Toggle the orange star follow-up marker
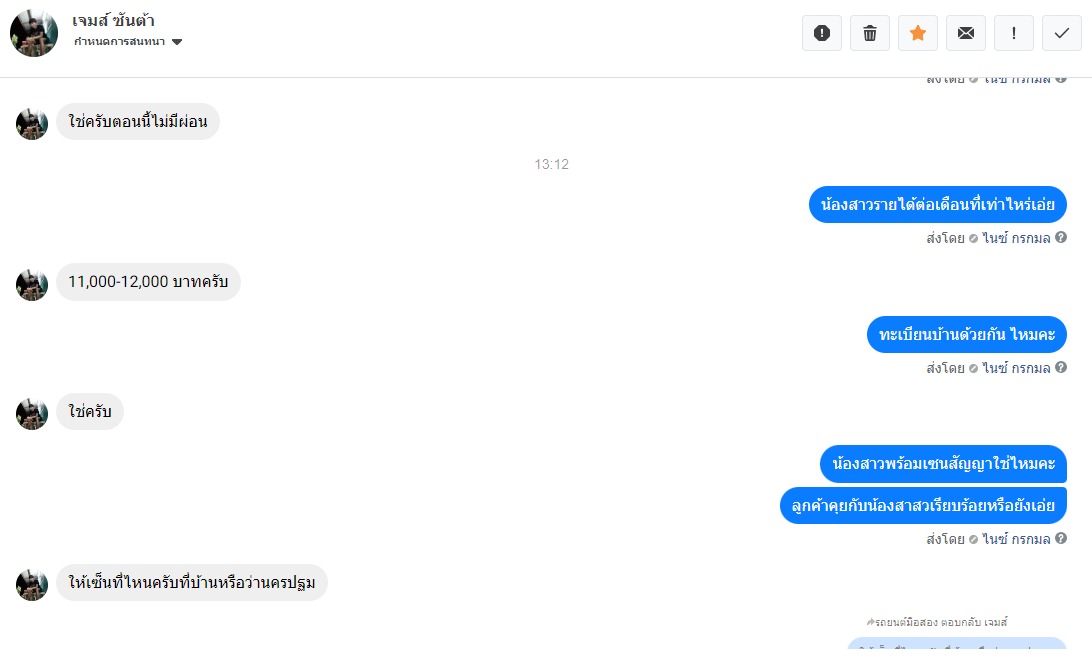This screenshot has height=656, width=1092. pos(918,33)
